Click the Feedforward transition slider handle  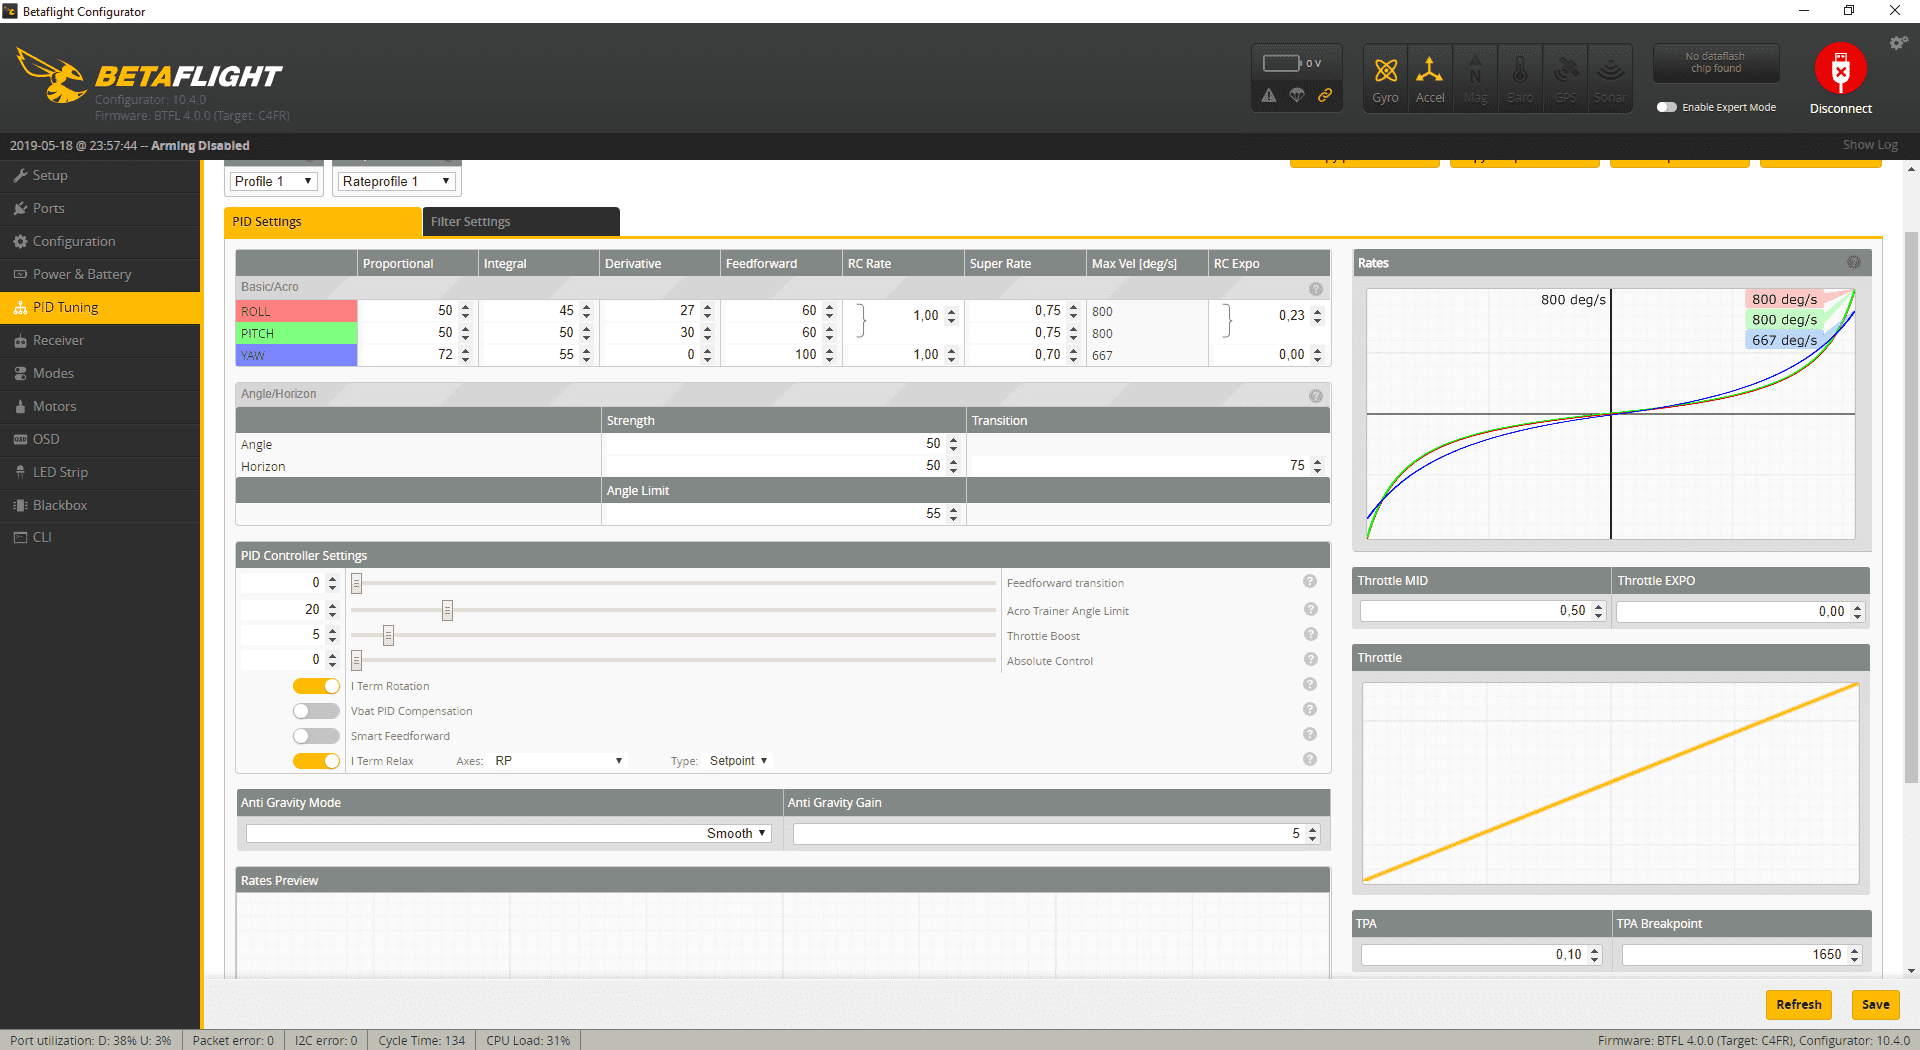point(356,583)
